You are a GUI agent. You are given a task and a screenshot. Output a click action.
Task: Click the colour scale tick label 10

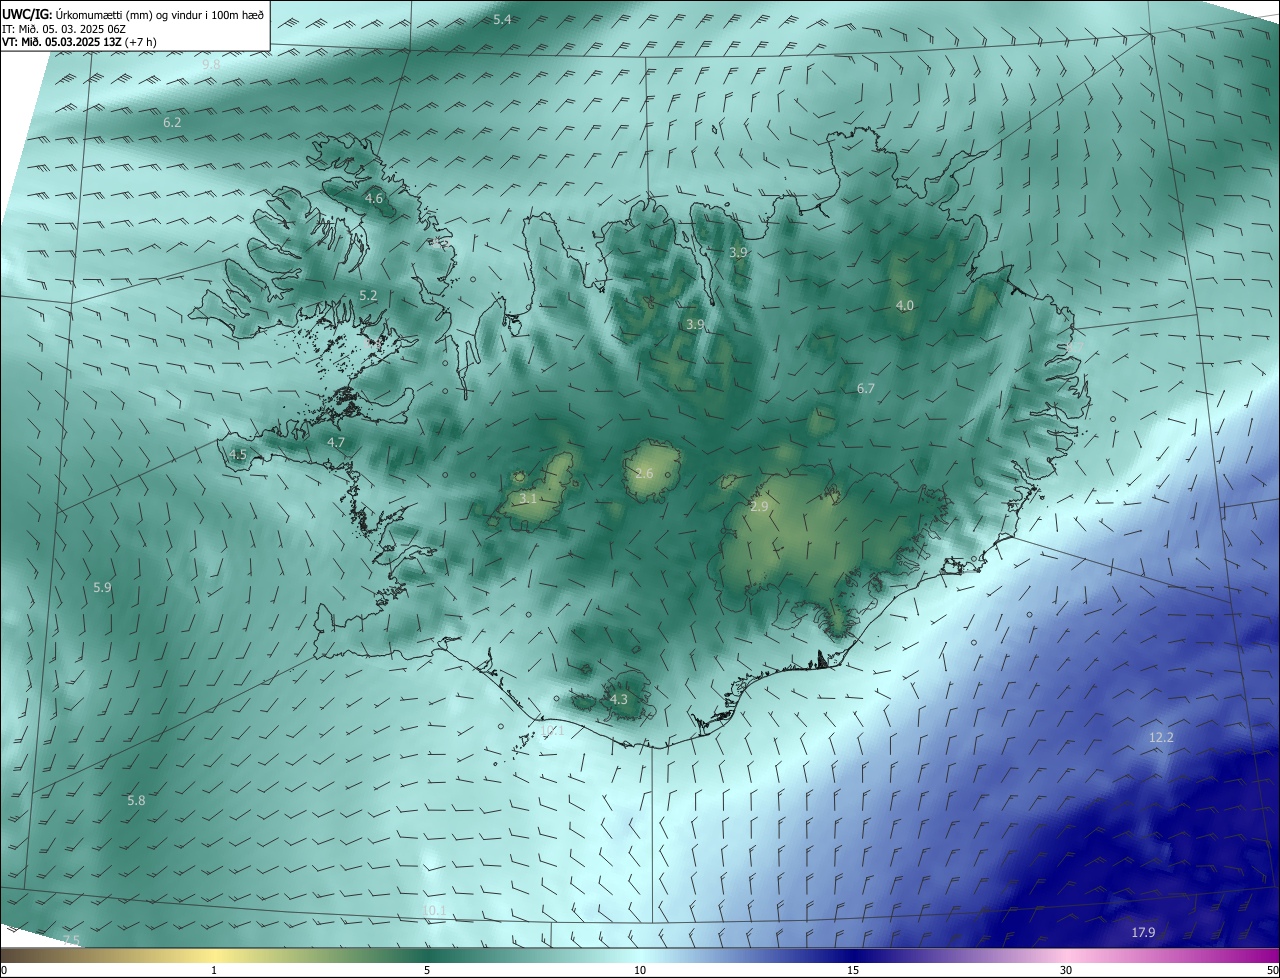640,970
